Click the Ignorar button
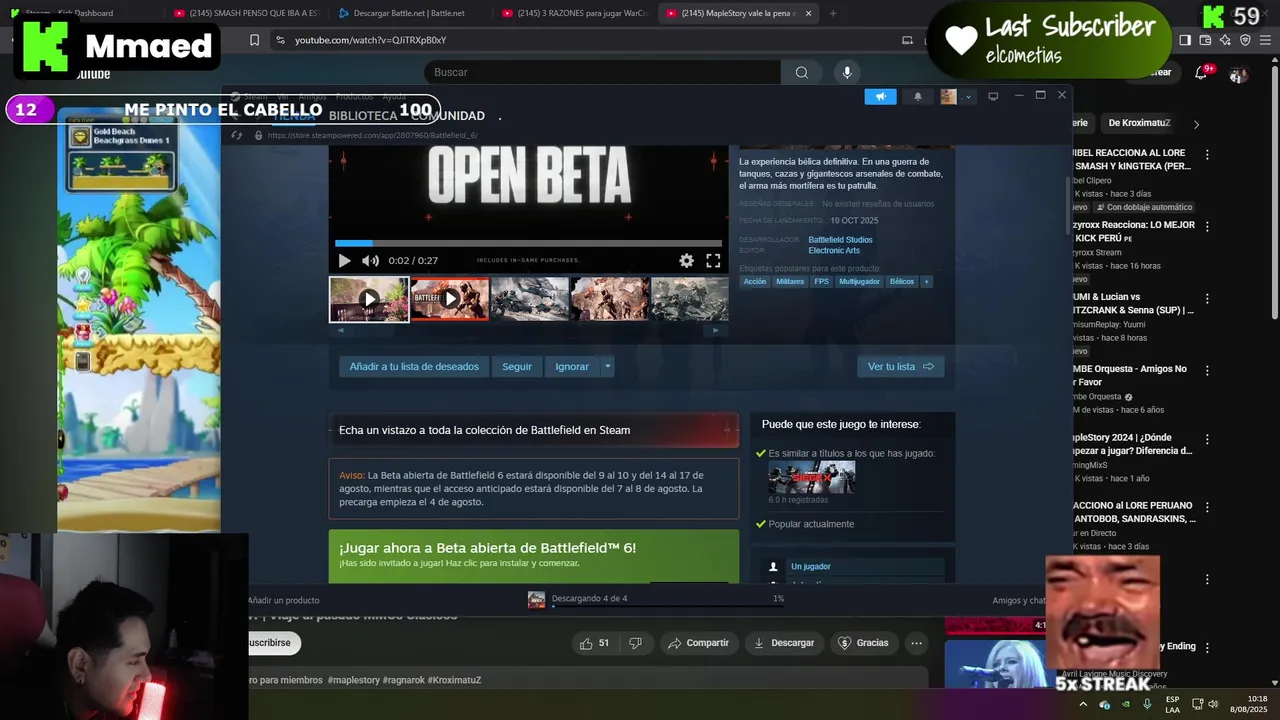Viewport: 1280px width, 720px height. pyautogui.click(x=572, y=367)
